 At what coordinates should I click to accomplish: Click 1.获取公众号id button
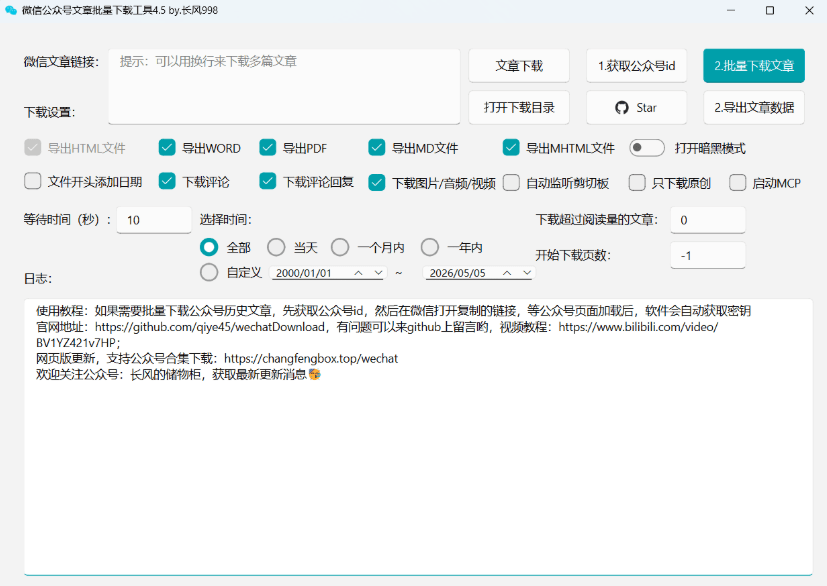point(636,66)
